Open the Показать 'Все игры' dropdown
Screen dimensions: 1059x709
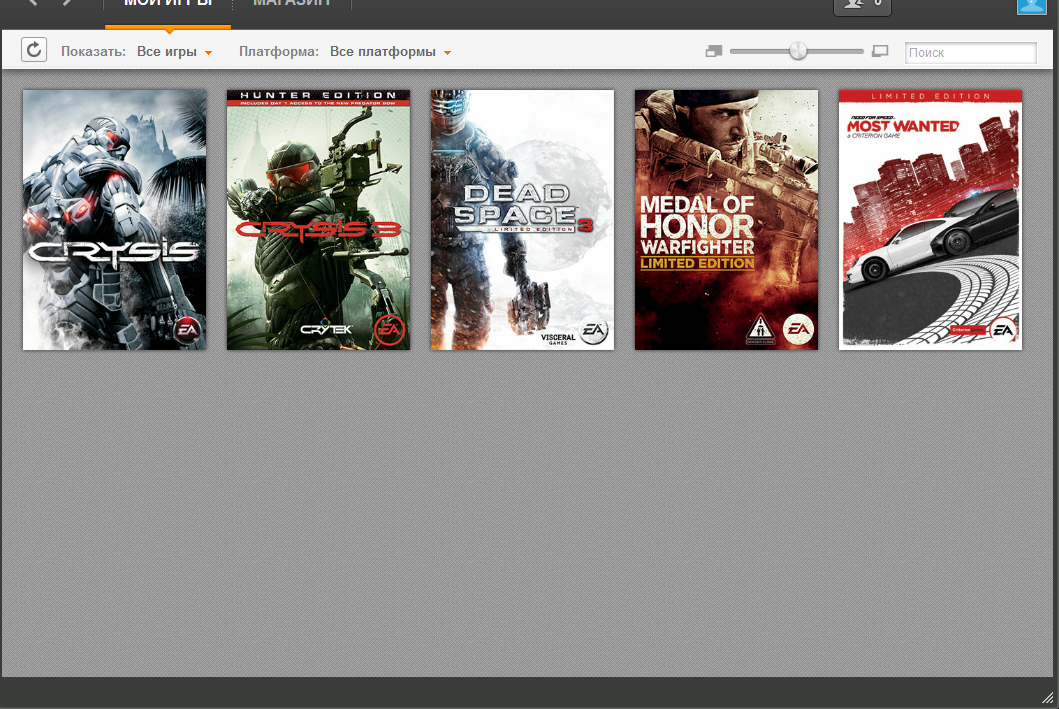tap(174, 52)
